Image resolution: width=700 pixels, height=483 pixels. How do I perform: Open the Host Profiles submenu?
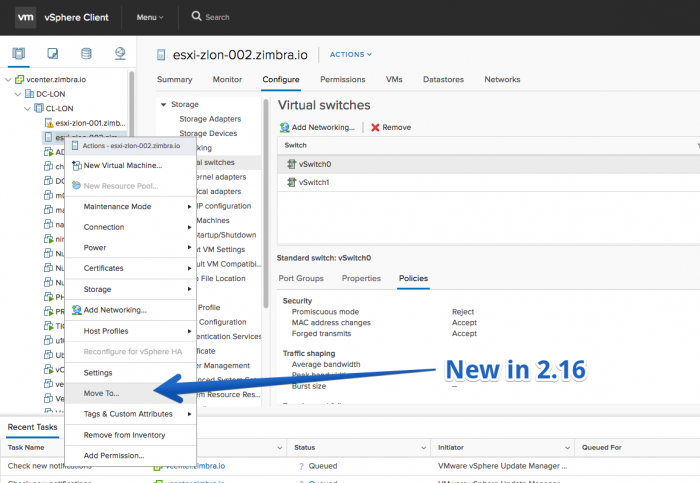point(130,331)
